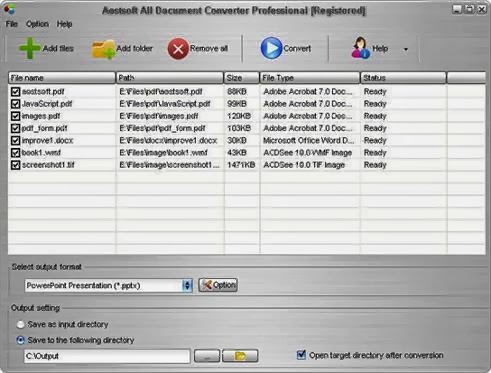Sort by Status column header

[x=403, y=78]
